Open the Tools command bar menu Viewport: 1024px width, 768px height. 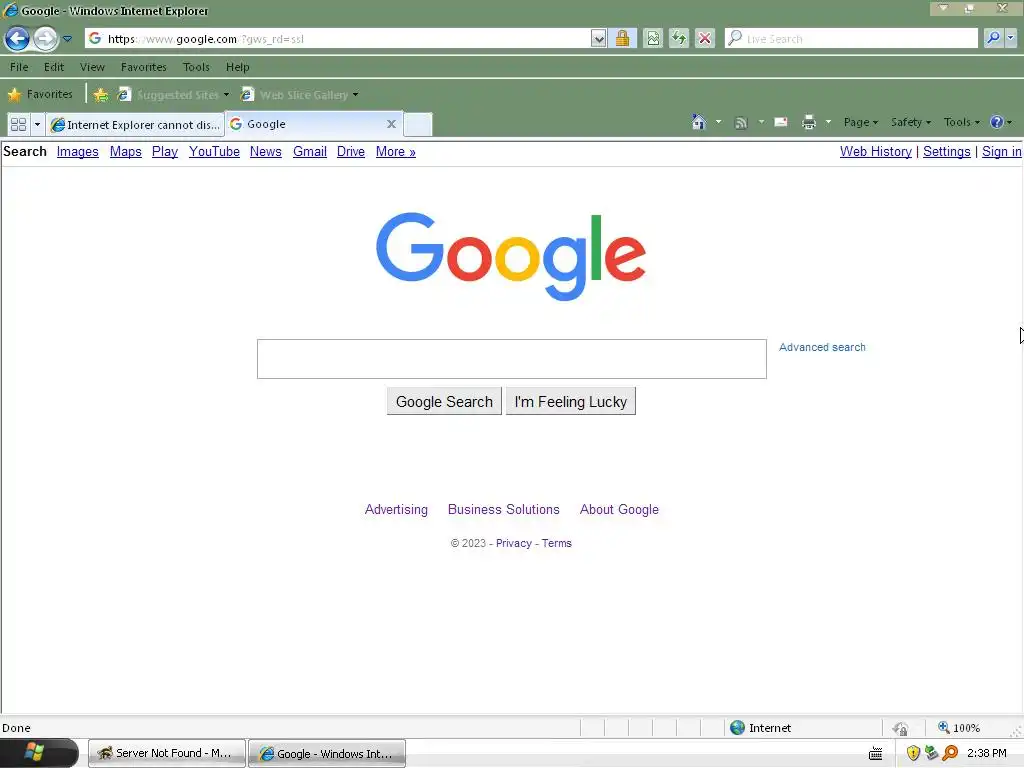click(x=961, y=122)
